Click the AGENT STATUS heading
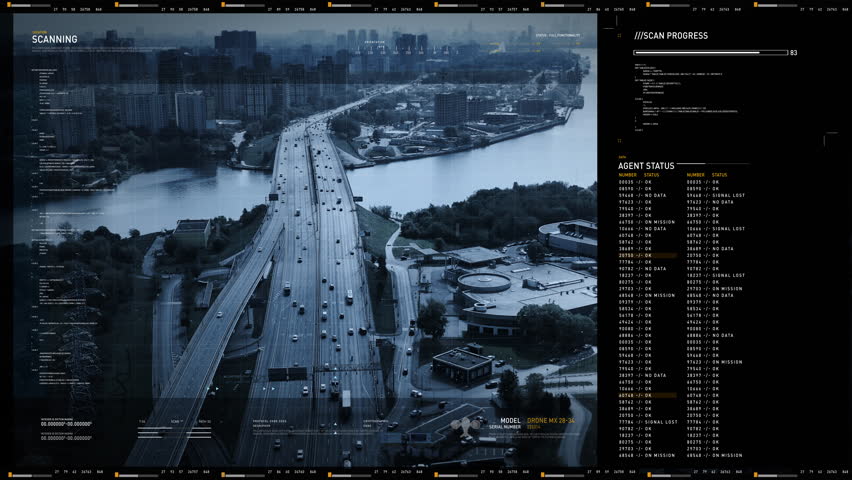Viewport: 852px width, 480px height. pos(646,166)
